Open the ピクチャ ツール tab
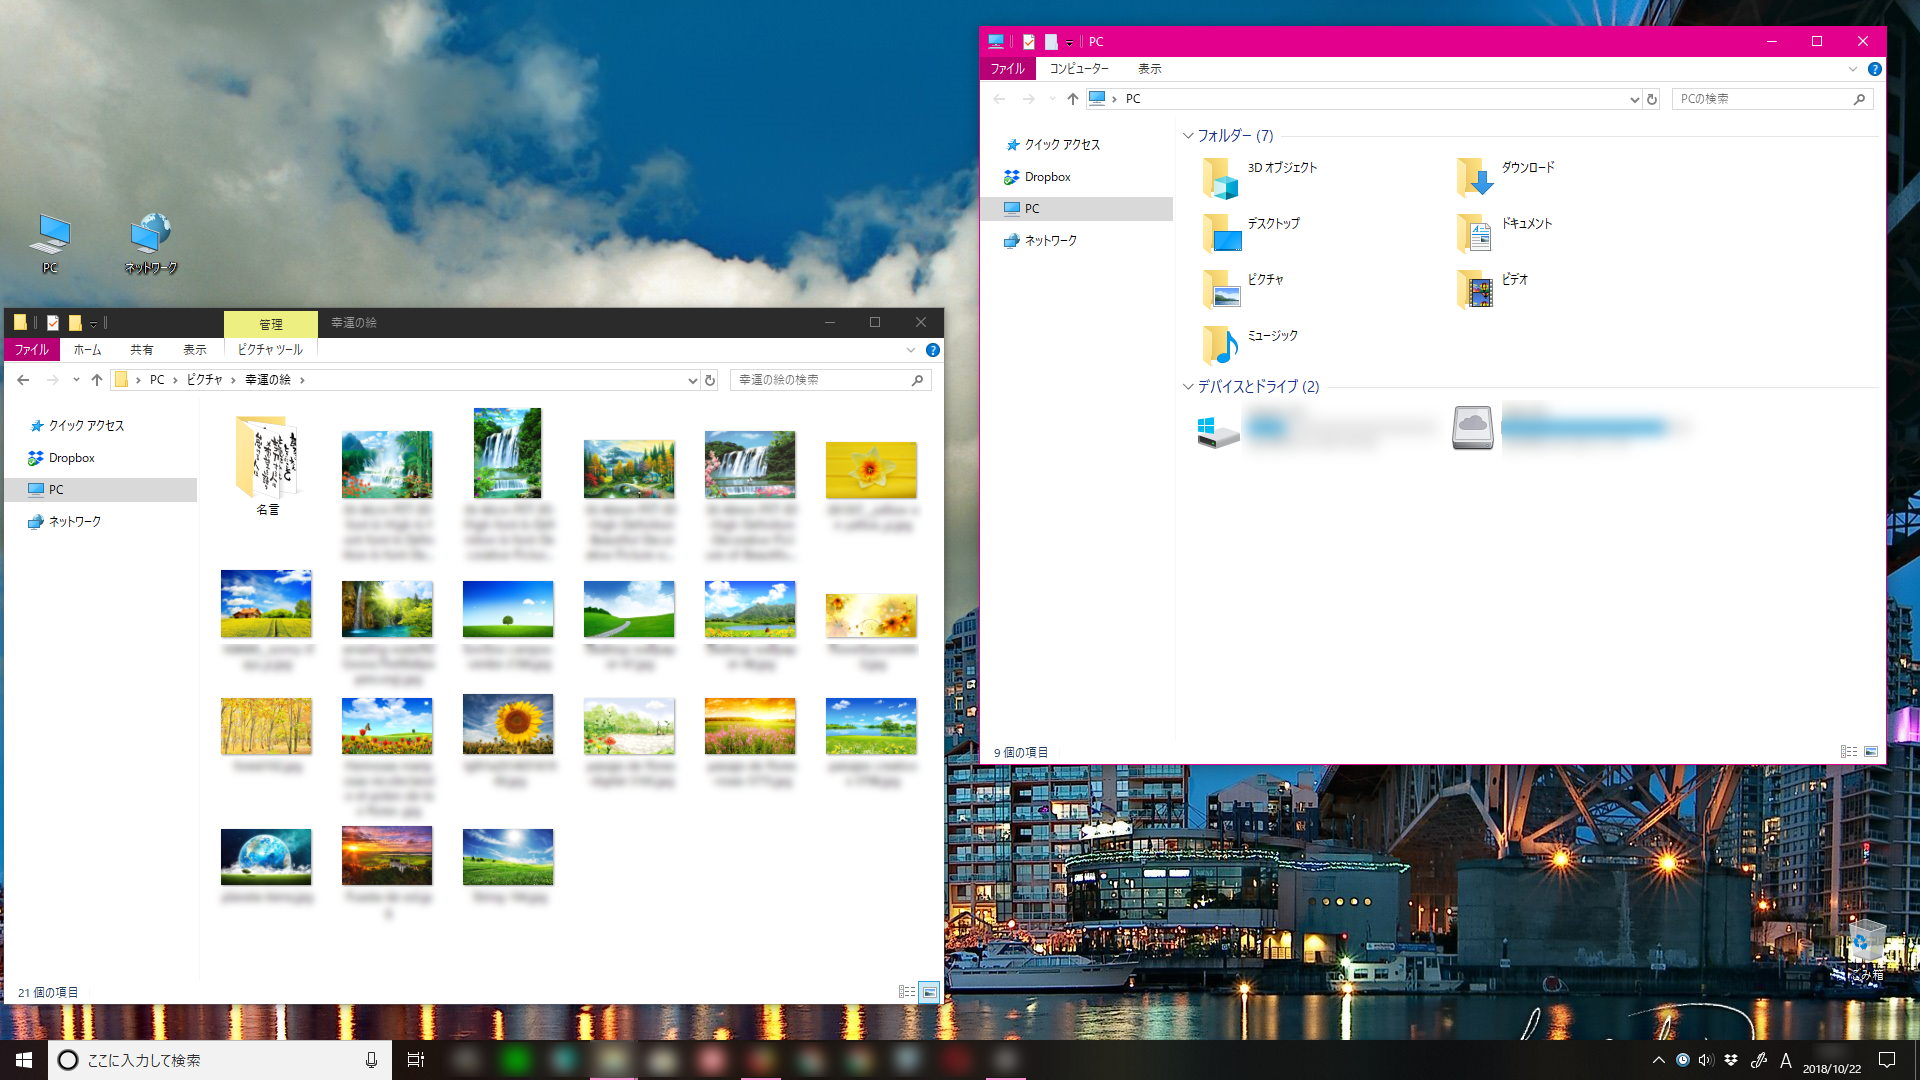 point(270,350)
